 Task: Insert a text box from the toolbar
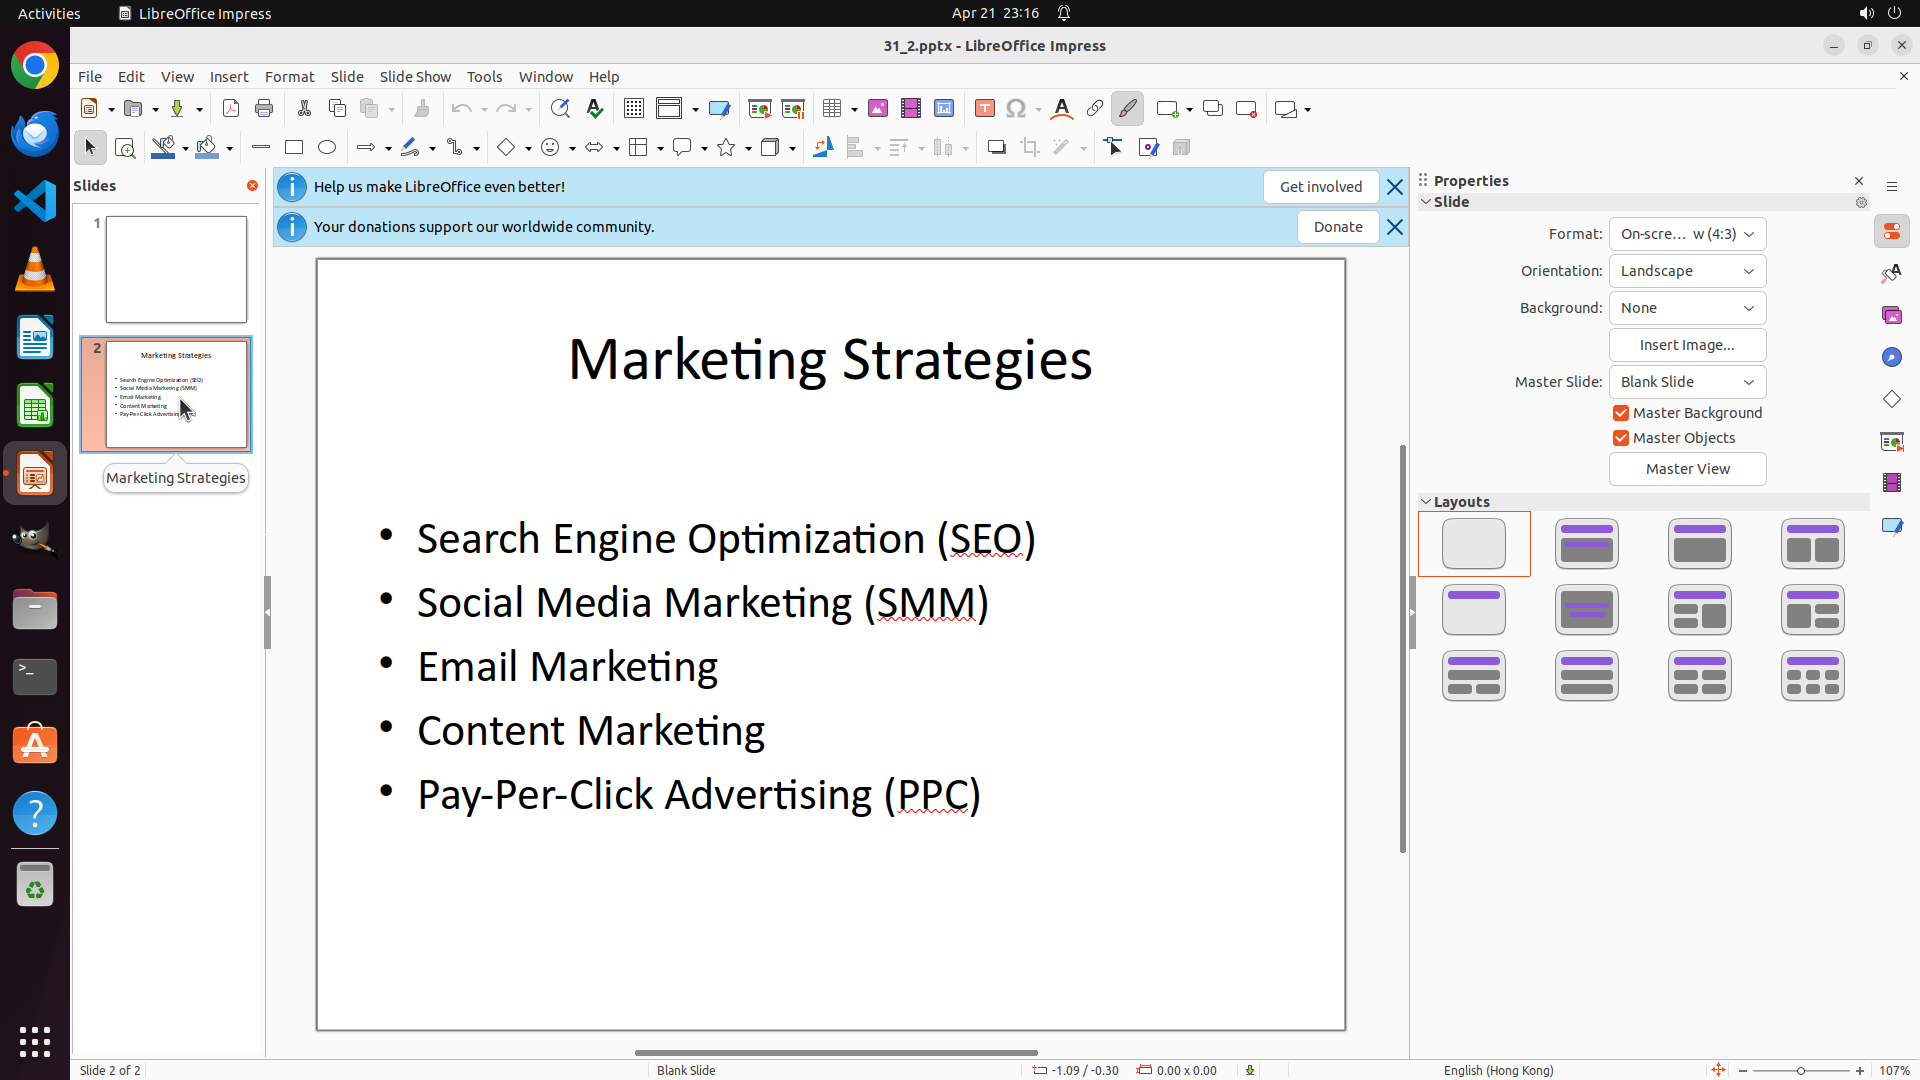984,109
